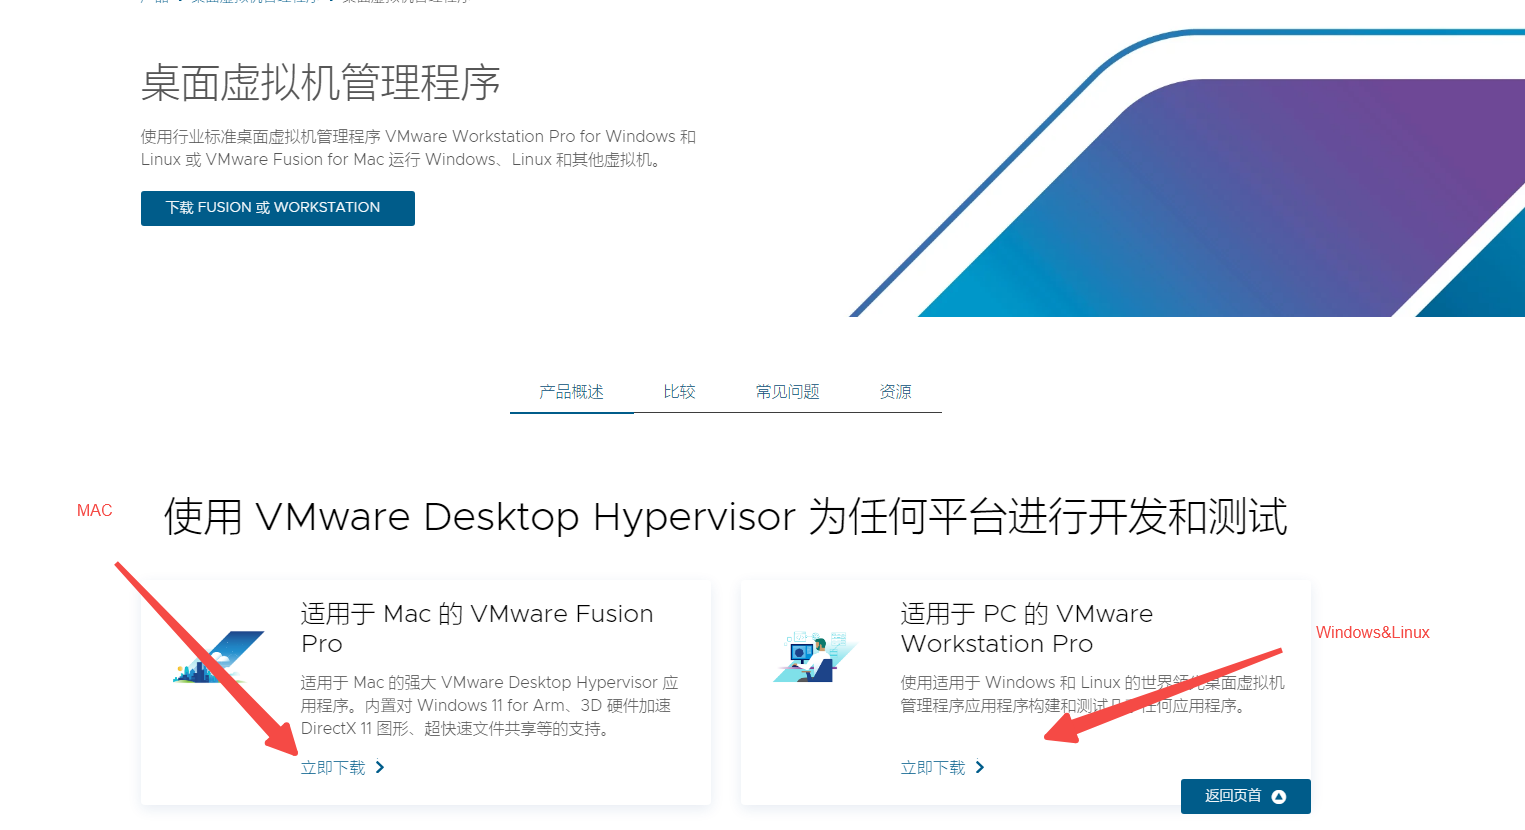Click the 适用于 PC 的 VMware Workstation Pro heading
Viewport: 1525px width, 830px height.
click(x=1027, y=629)
